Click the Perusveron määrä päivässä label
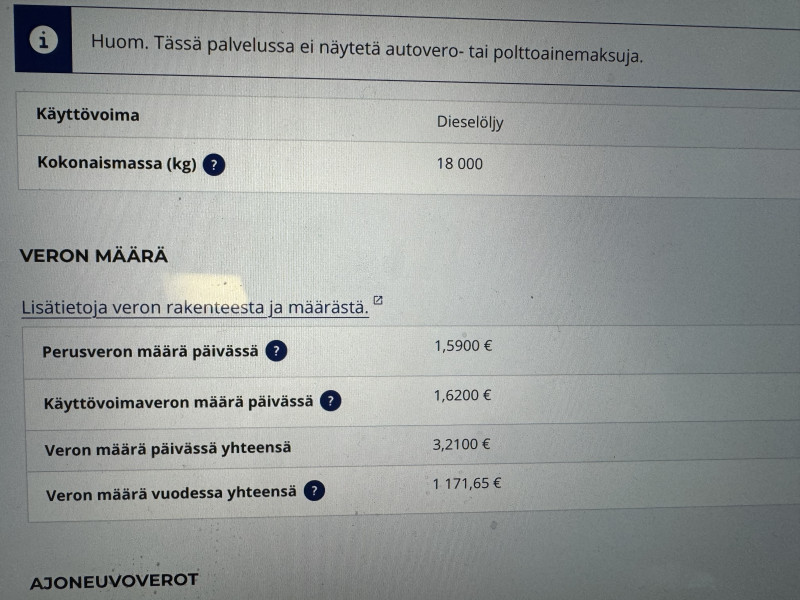 tap(150, 352)
